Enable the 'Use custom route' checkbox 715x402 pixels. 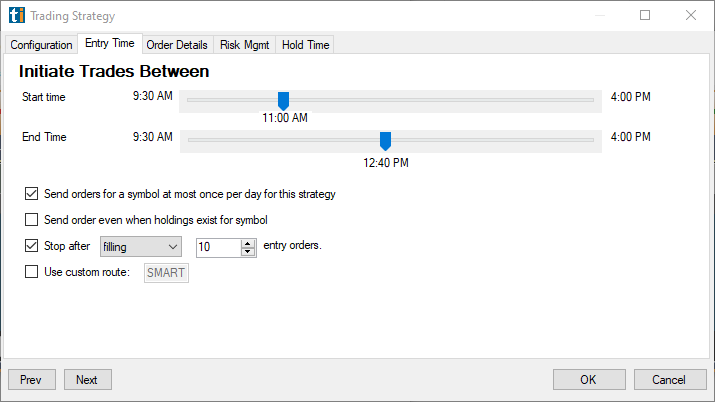32,272
